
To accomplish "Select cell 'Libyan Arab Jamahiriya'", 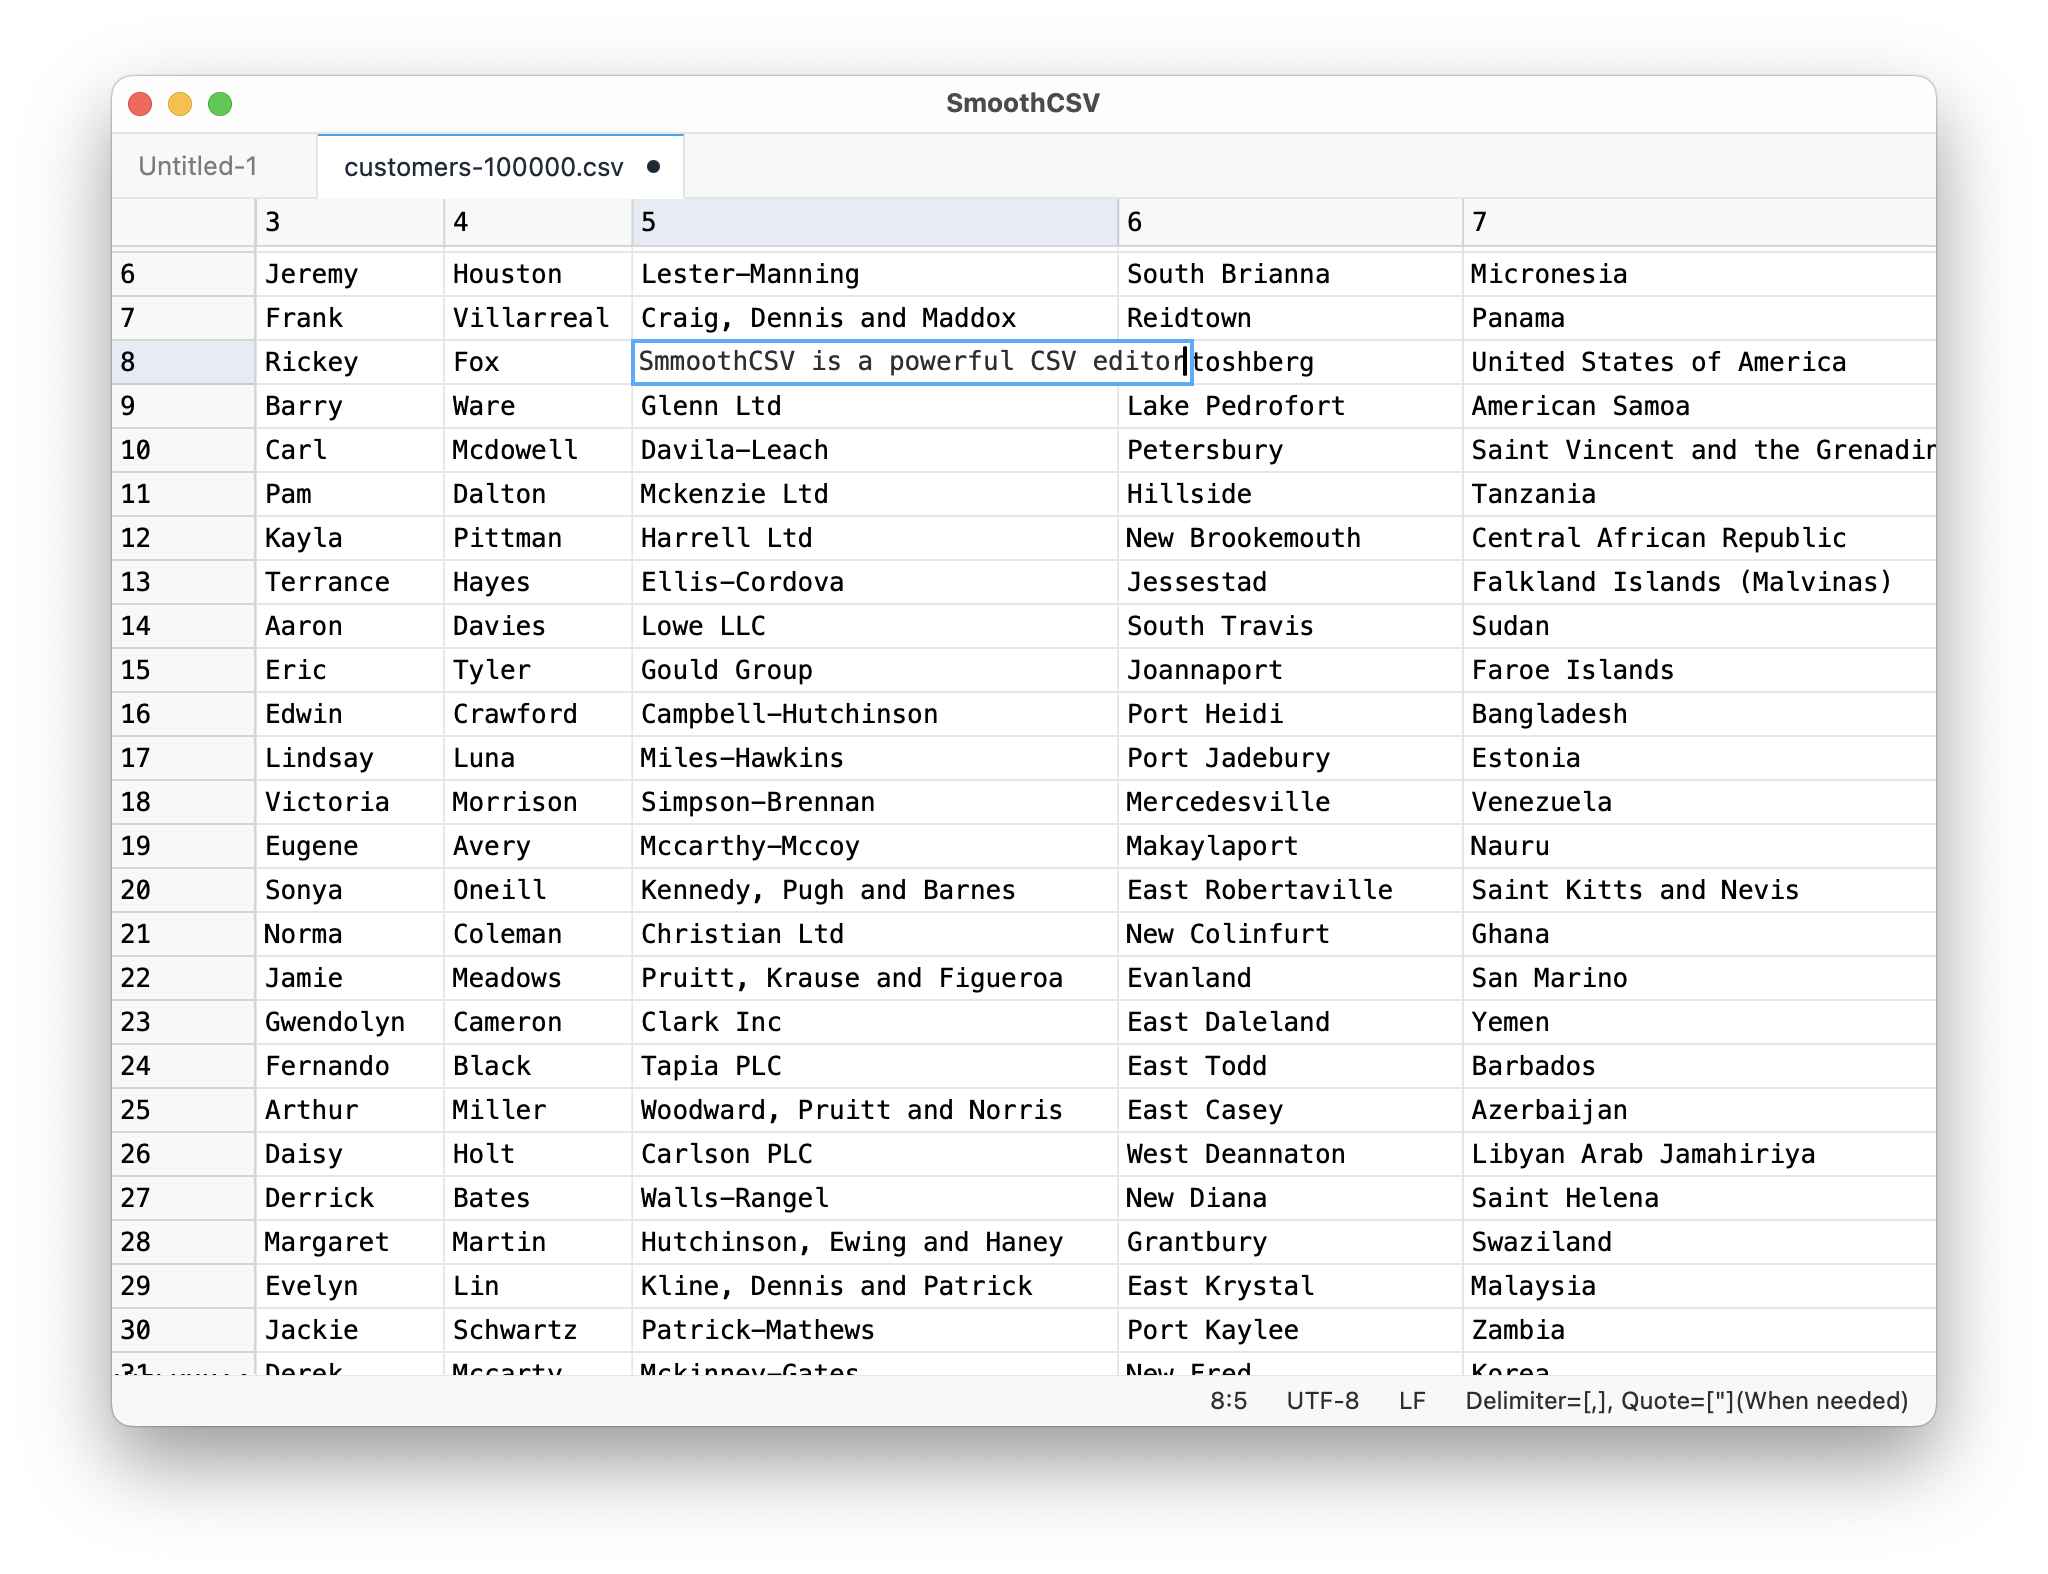I will (1699, 1154).
